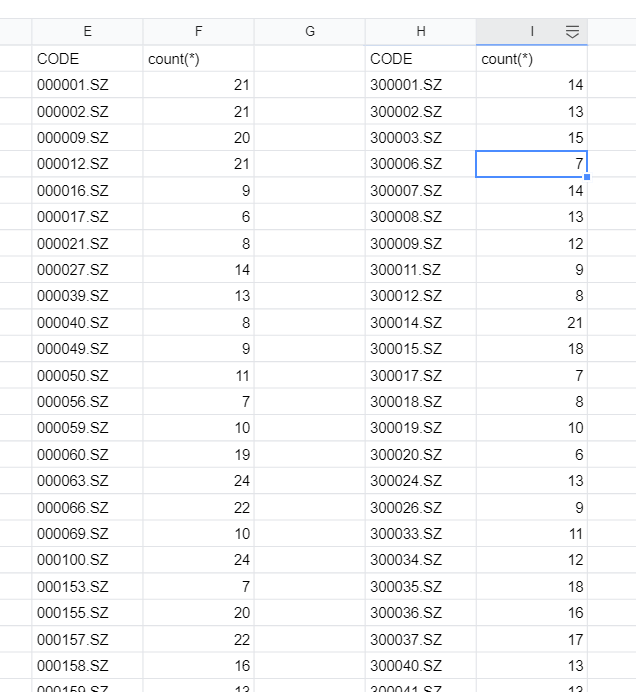Select cell 000056.SZ
Image resolution: width=636 pixels, height=692 pixels.
(x=87, y=402)
